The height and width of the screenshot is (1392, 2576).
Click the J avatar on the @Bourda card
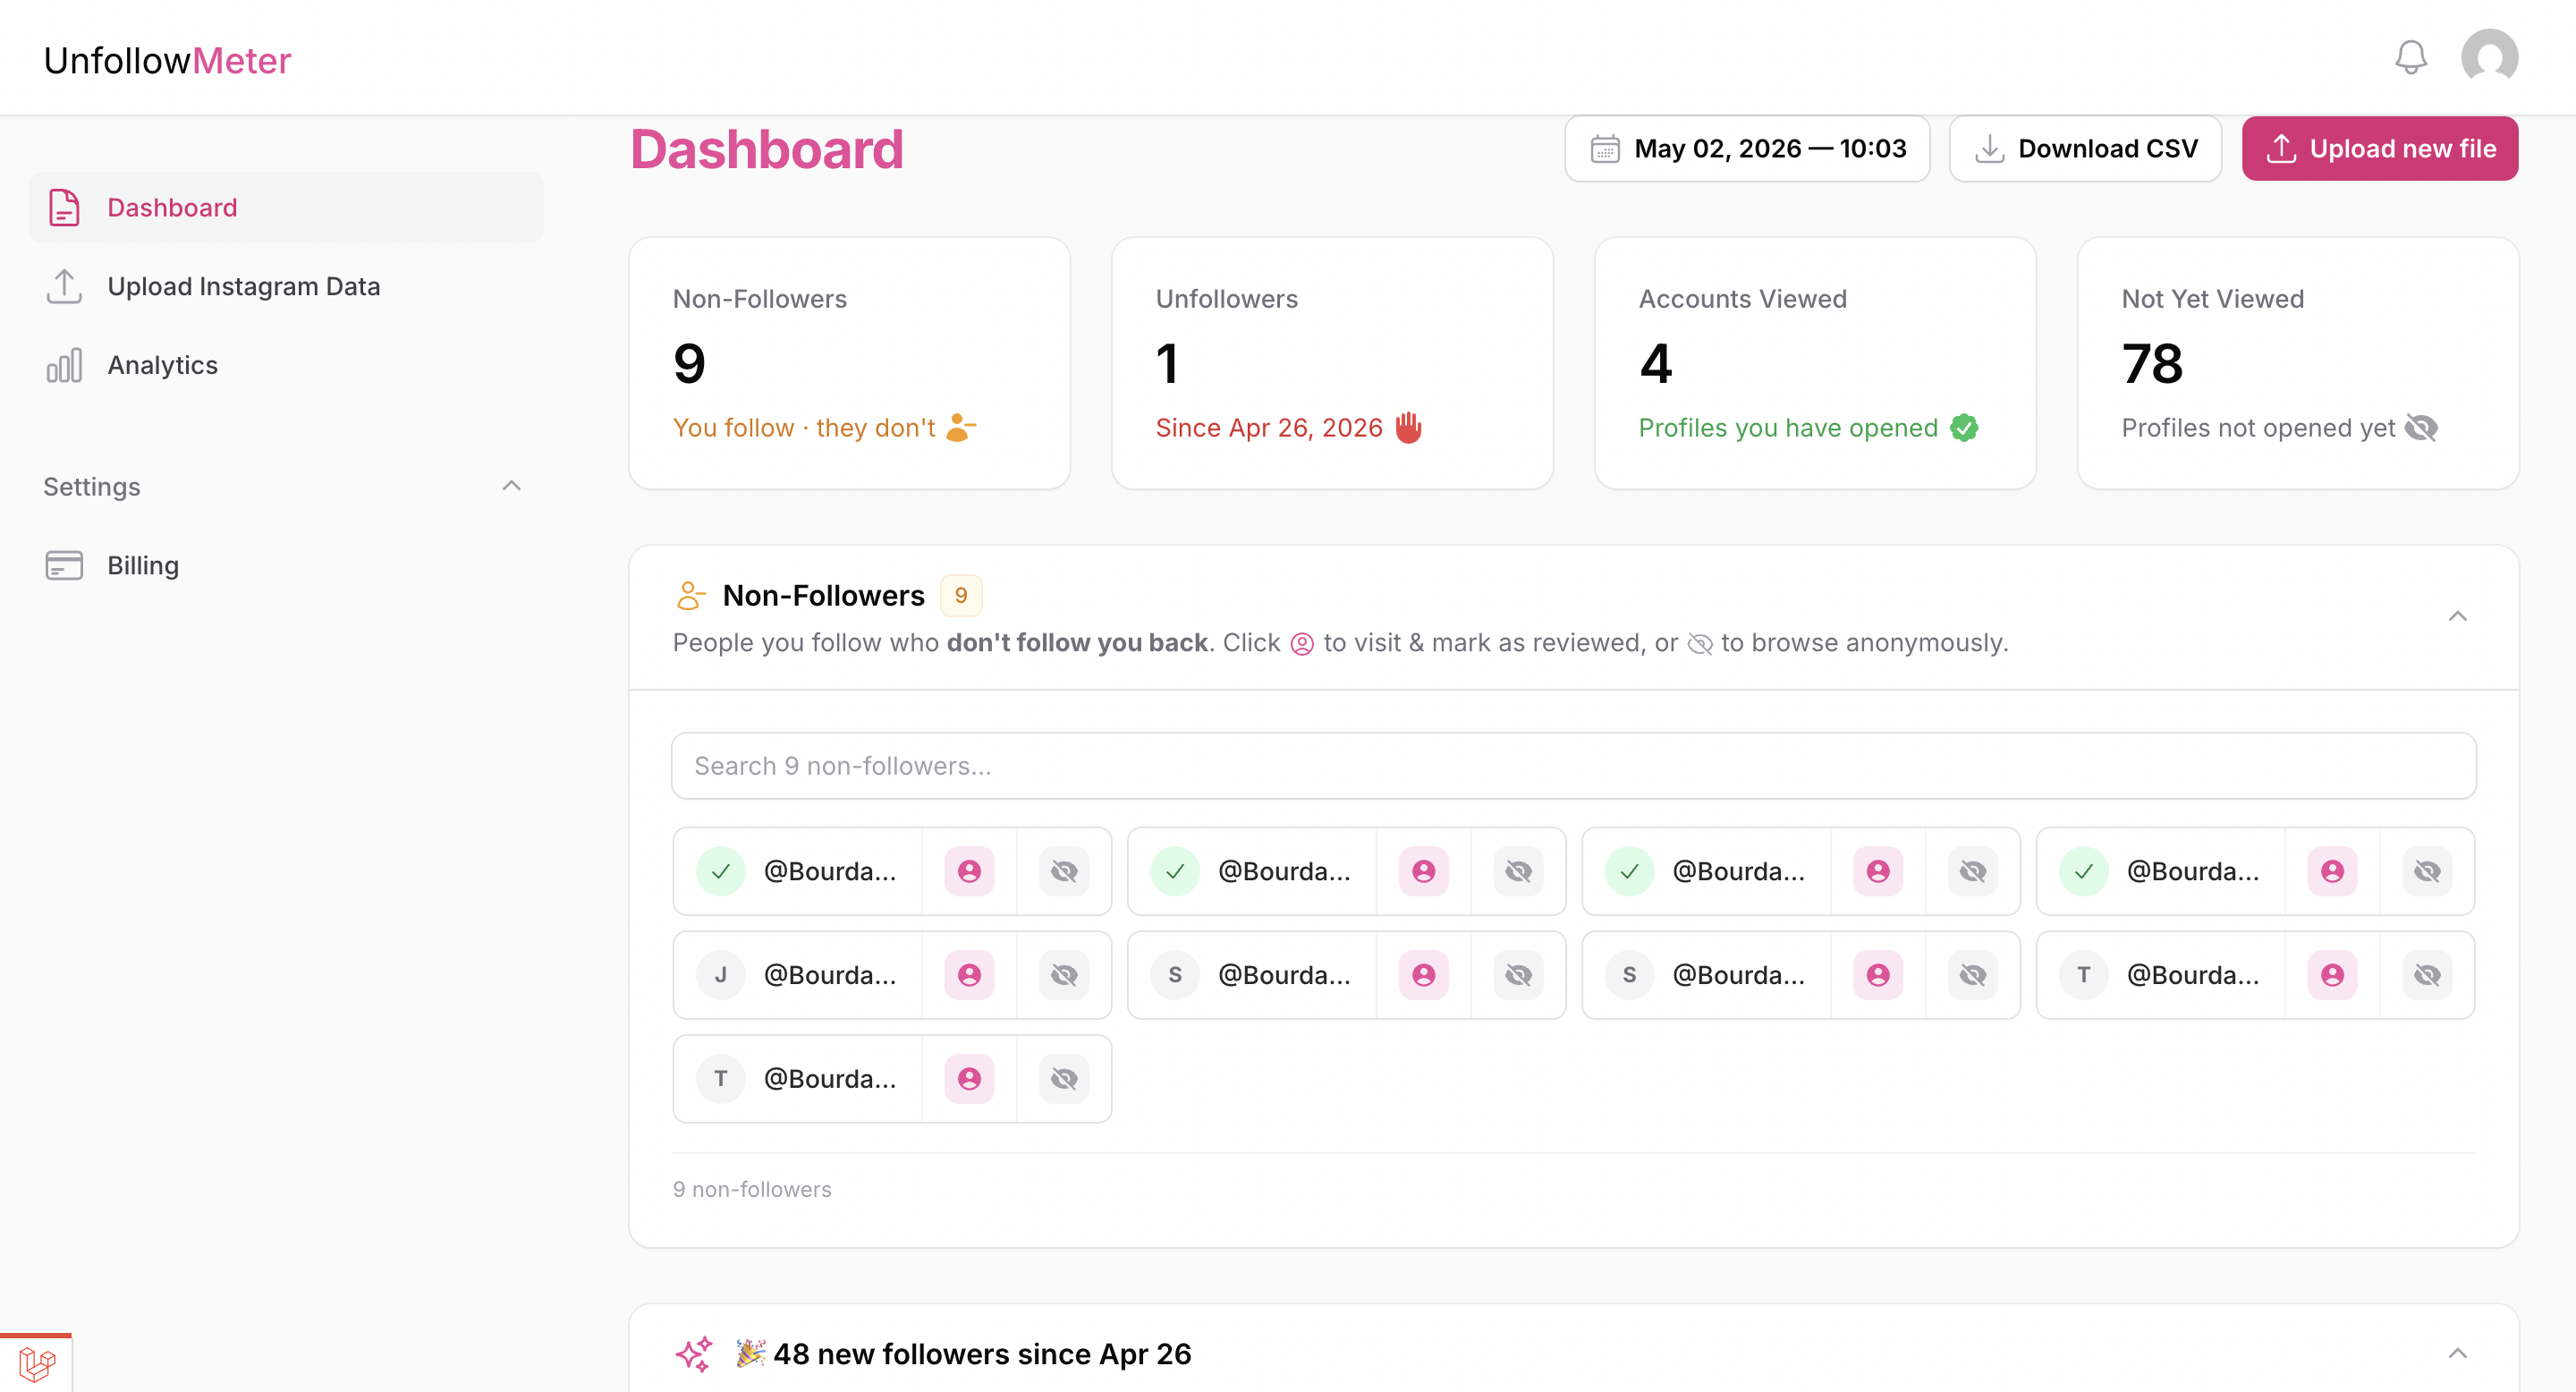720,975
